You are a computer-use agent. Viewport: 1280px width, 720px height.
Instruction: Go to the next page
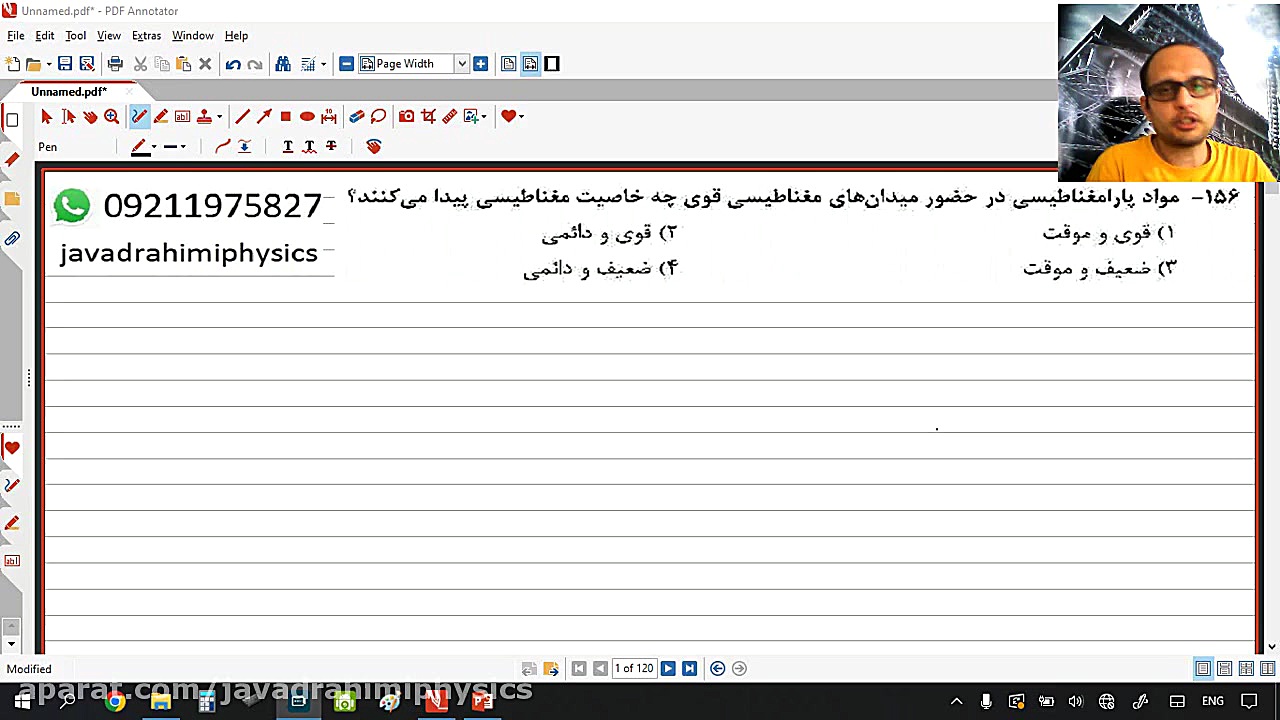(x=668, y=668)
